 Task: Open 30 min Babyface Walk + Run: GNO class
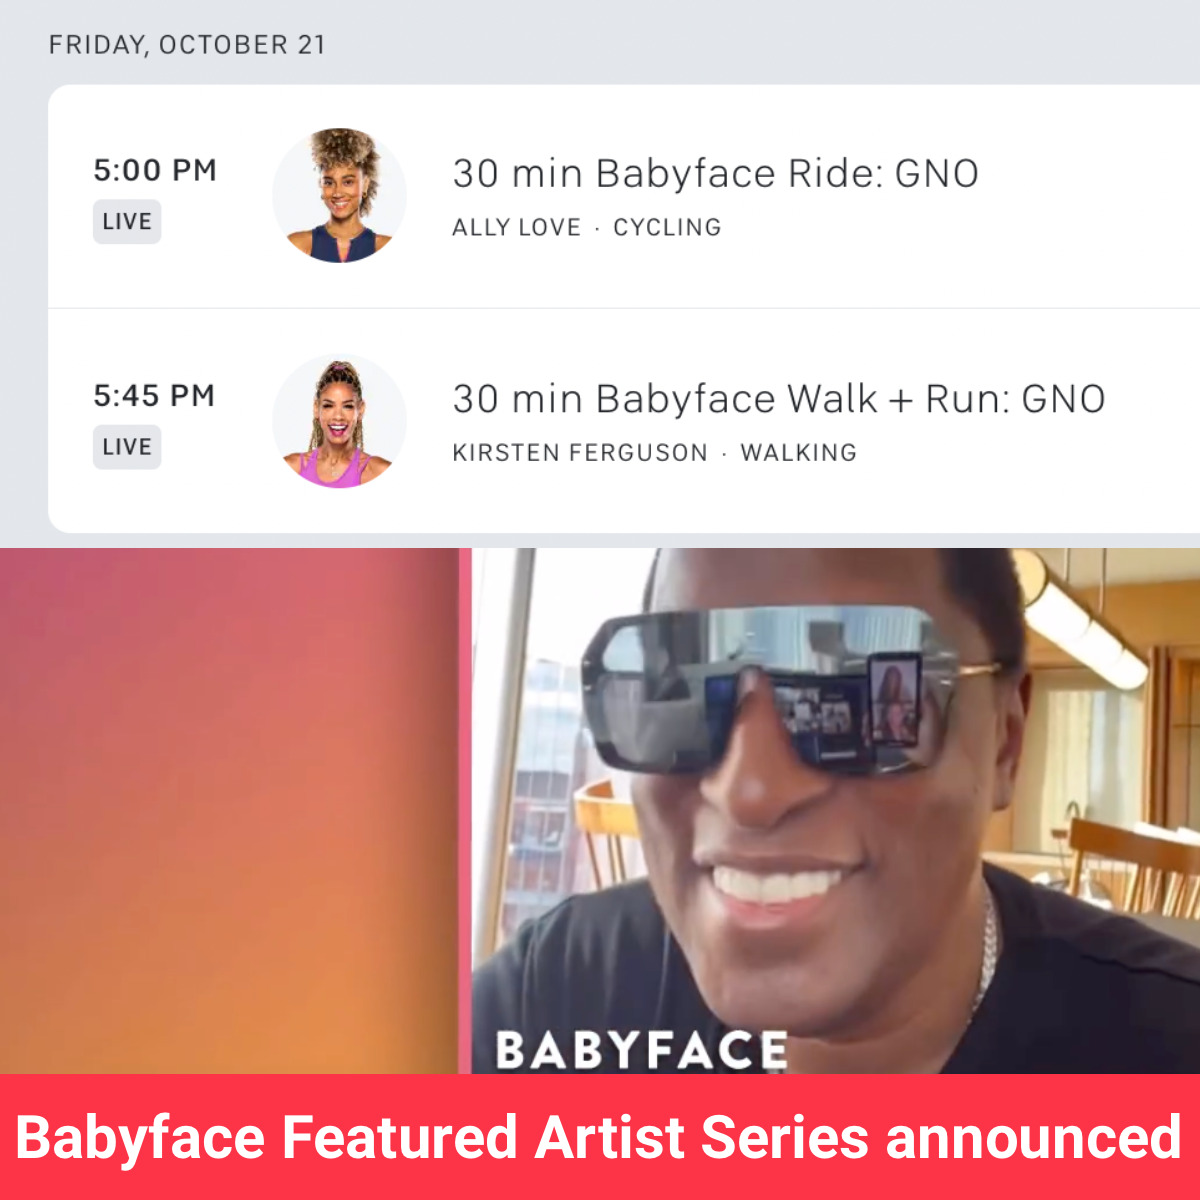point(779,399)
